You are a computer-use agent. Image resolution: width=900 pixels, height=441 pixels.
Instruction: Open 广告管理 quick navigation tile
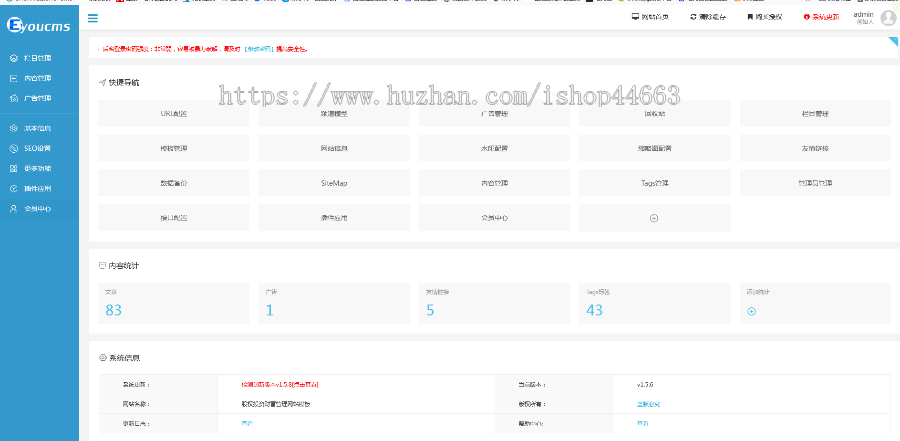click(494, 114)
